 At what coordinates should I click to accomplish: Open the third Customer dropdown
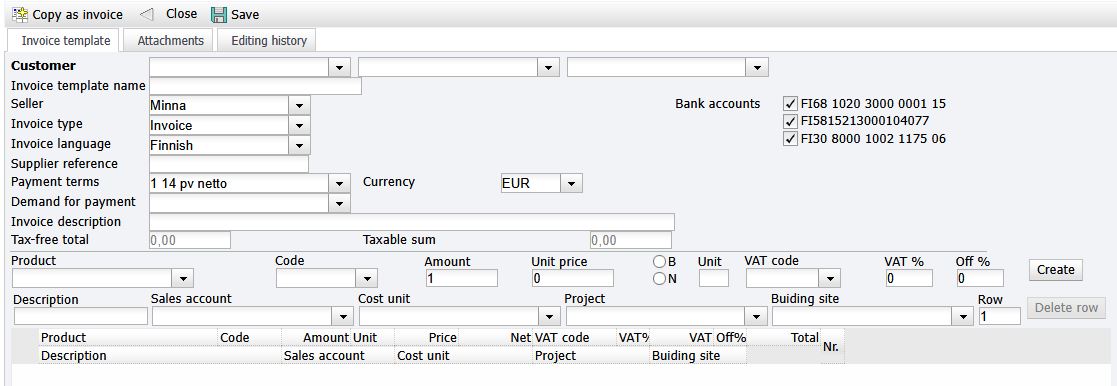click(757, 68)
